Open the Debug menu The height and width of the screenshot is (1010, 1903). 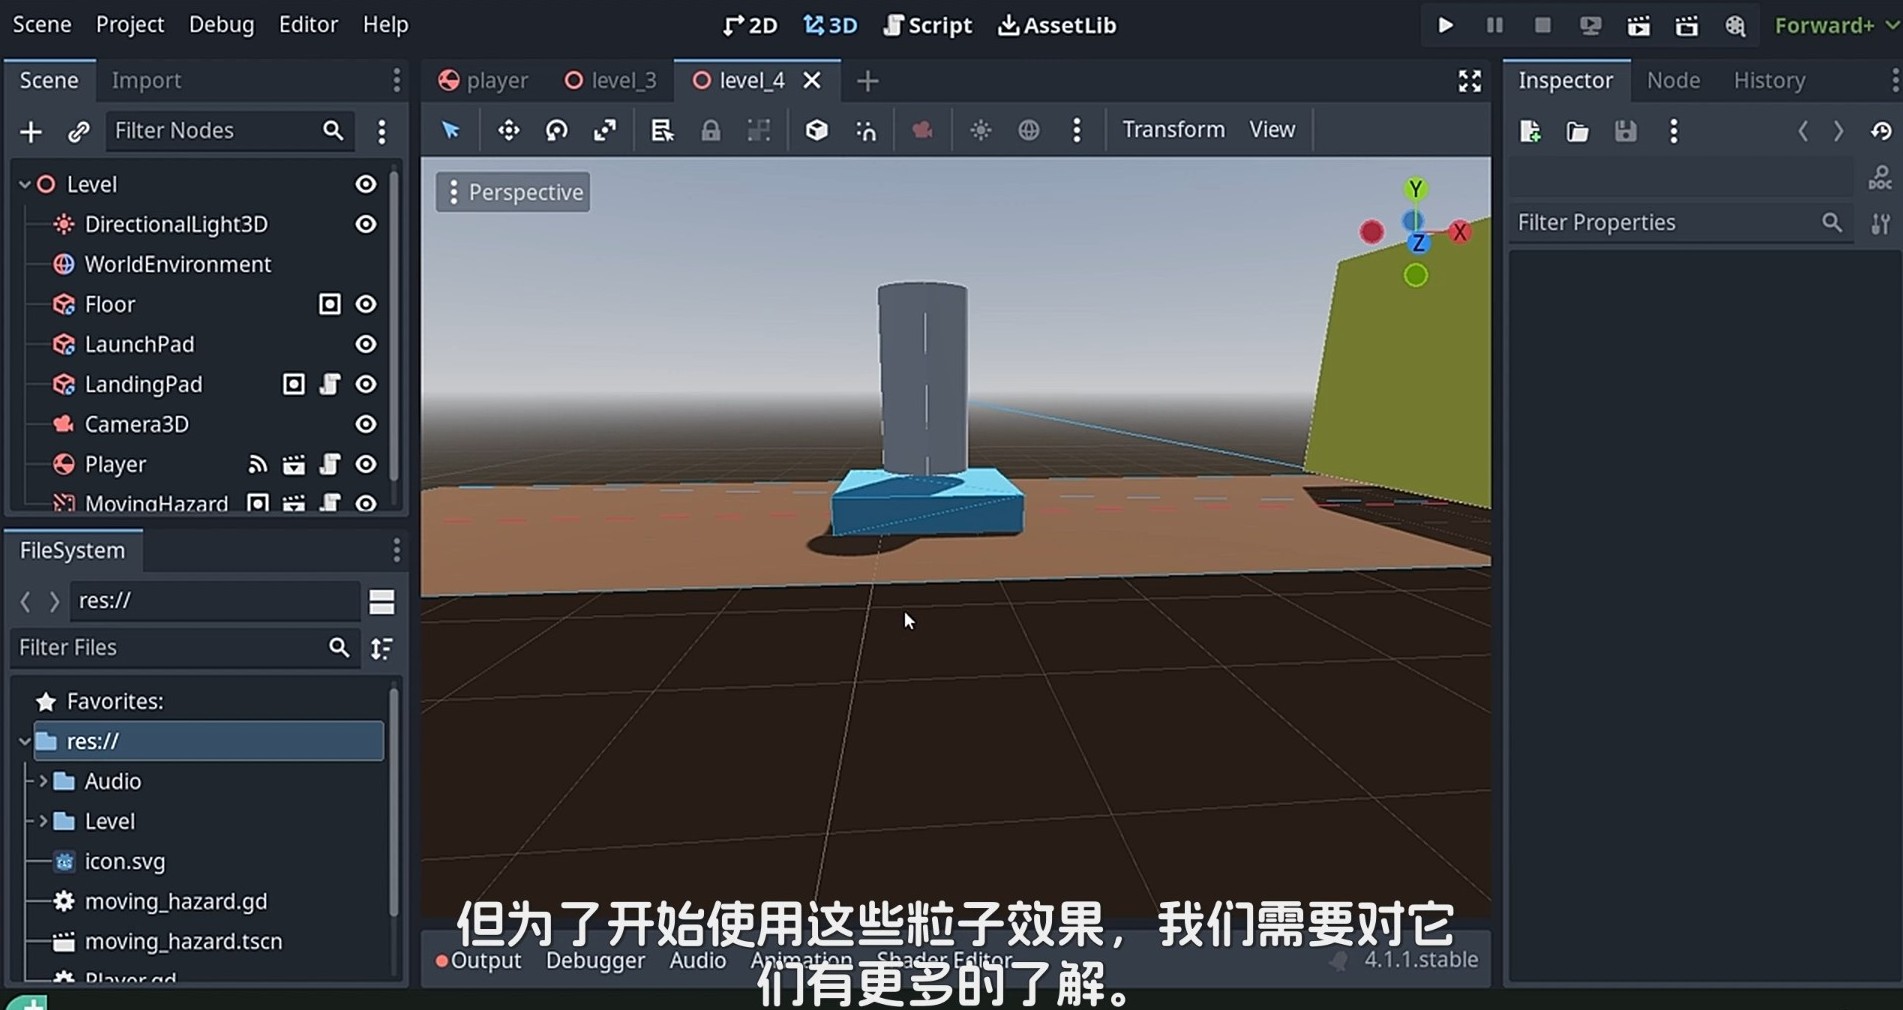point(221,24)
